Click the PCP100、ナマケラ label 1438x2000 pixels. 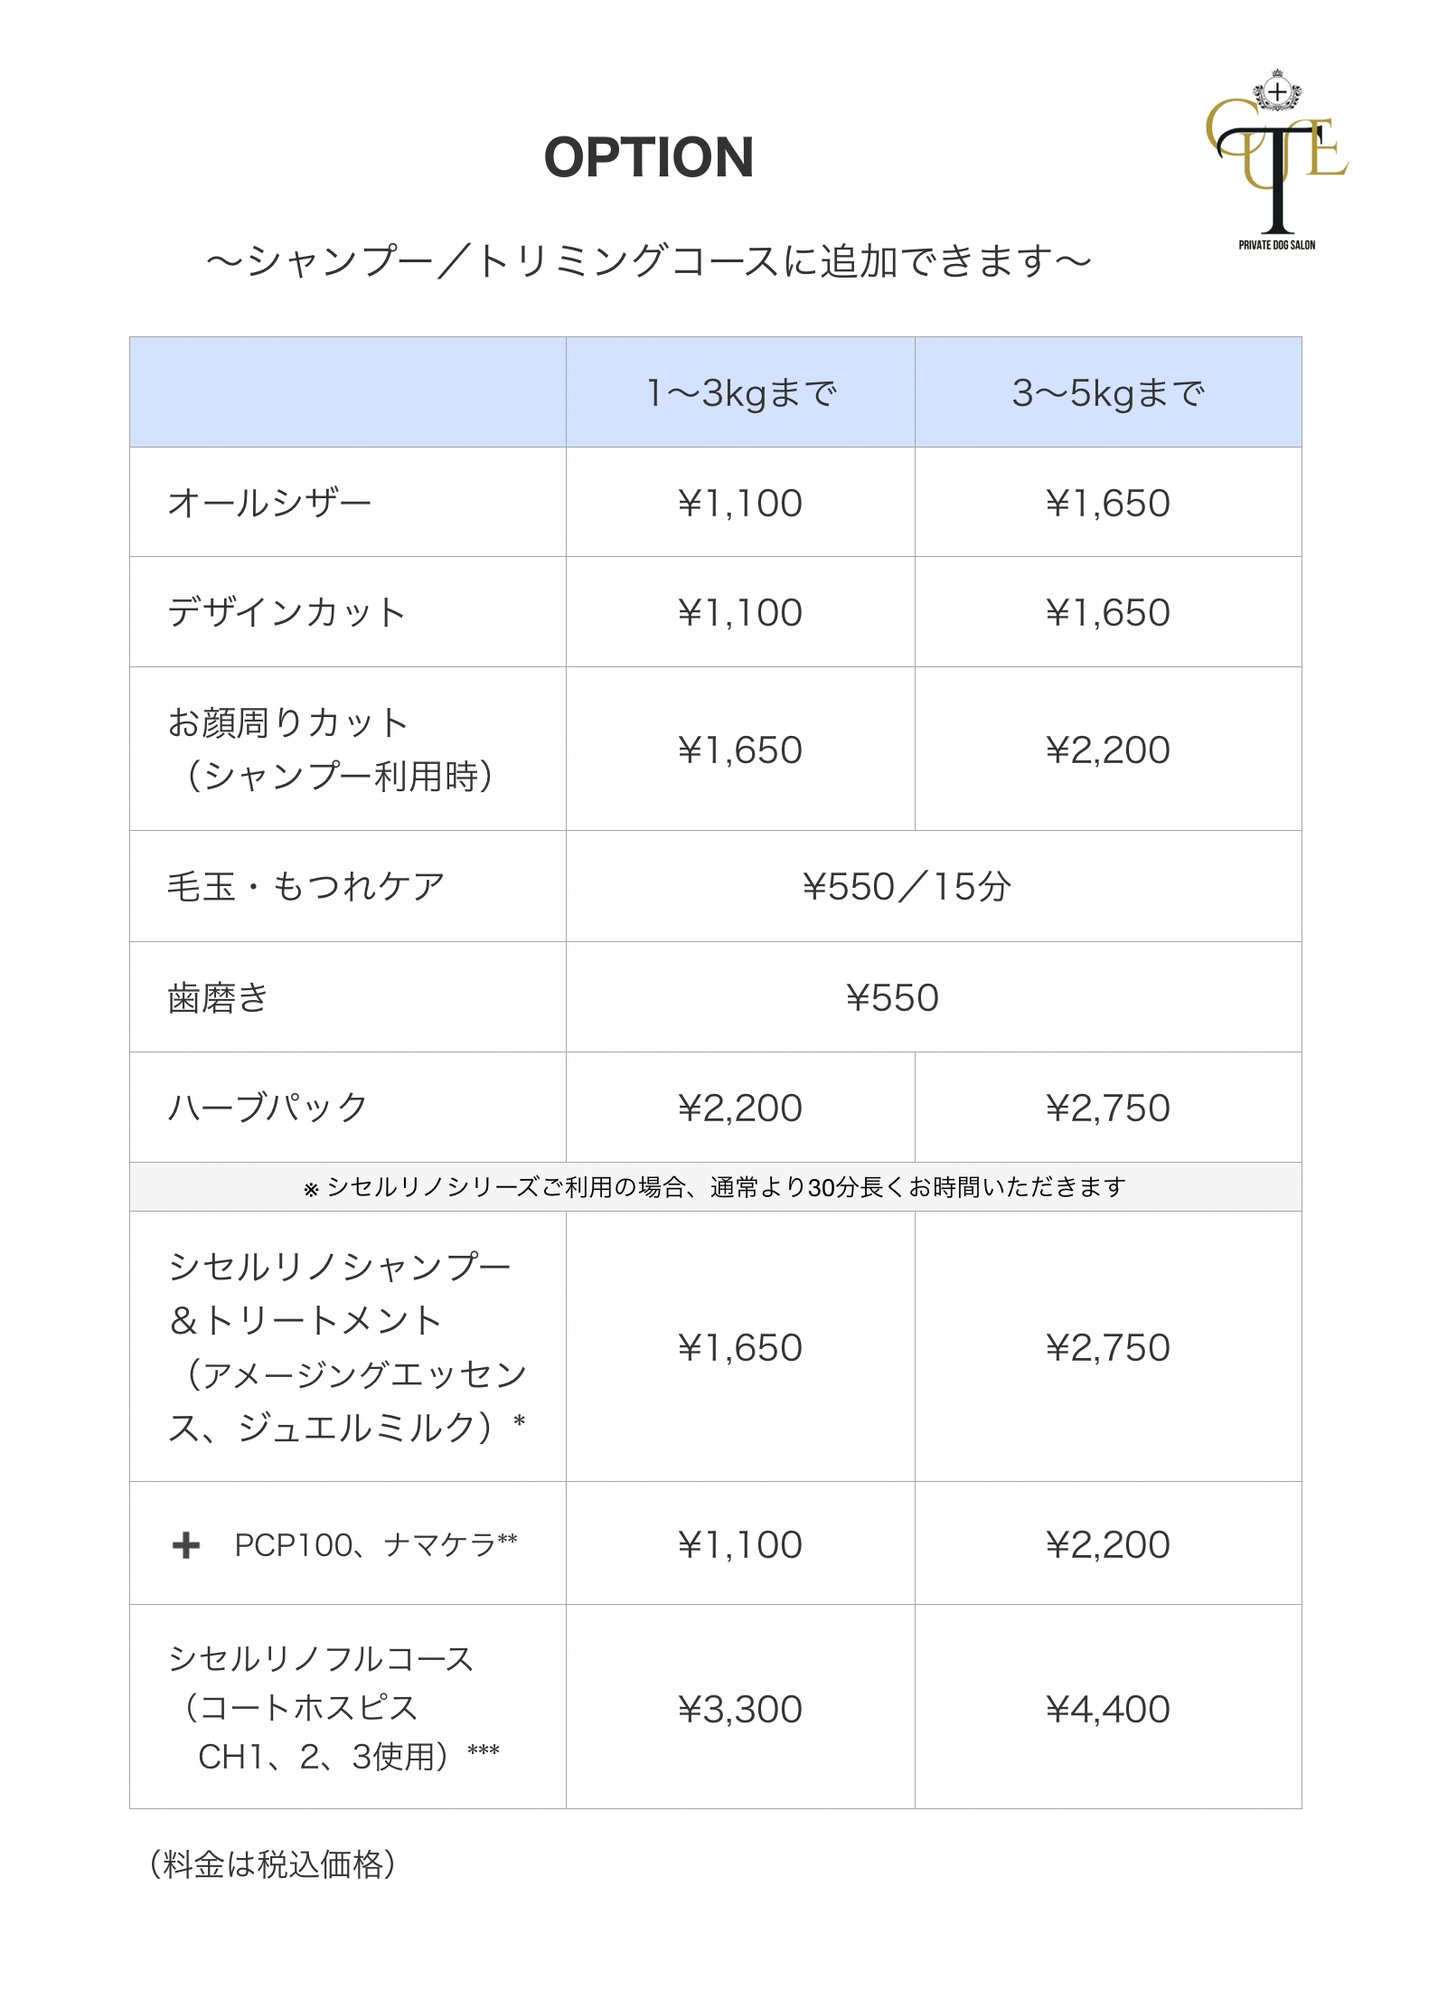(x=375, y=1545)
